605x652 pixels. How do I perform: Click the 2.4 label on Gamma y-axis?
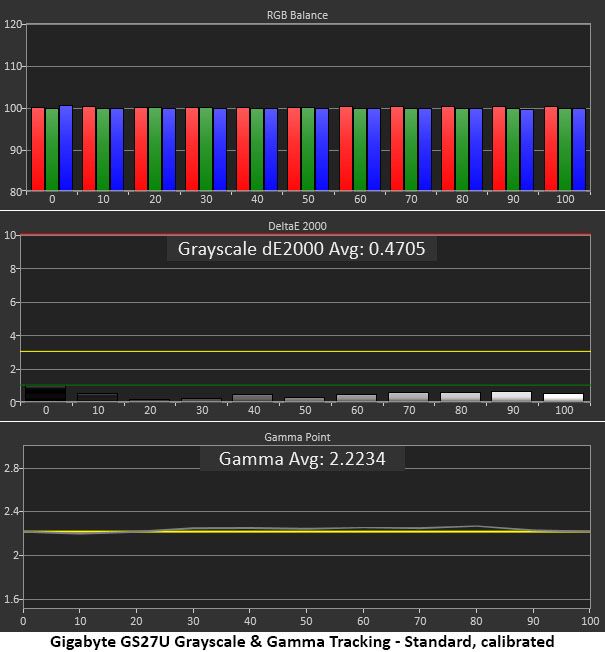coord(11,512)
